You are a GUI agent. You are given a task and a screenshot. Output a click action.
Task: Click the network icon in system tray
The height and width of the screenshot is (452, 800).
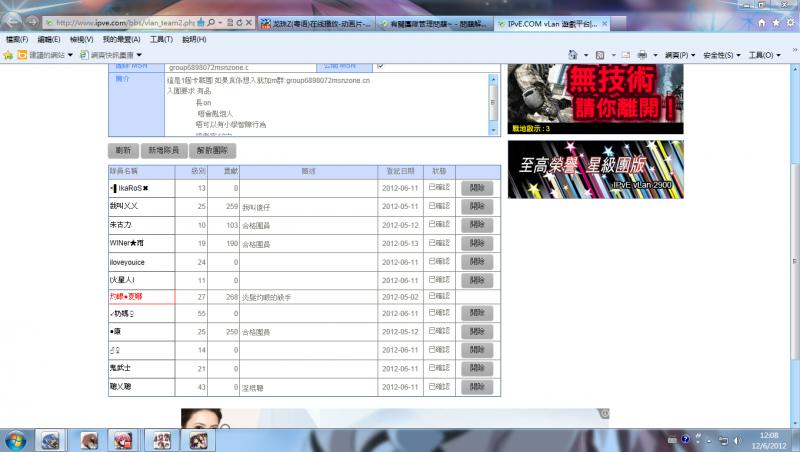[723, 440]
